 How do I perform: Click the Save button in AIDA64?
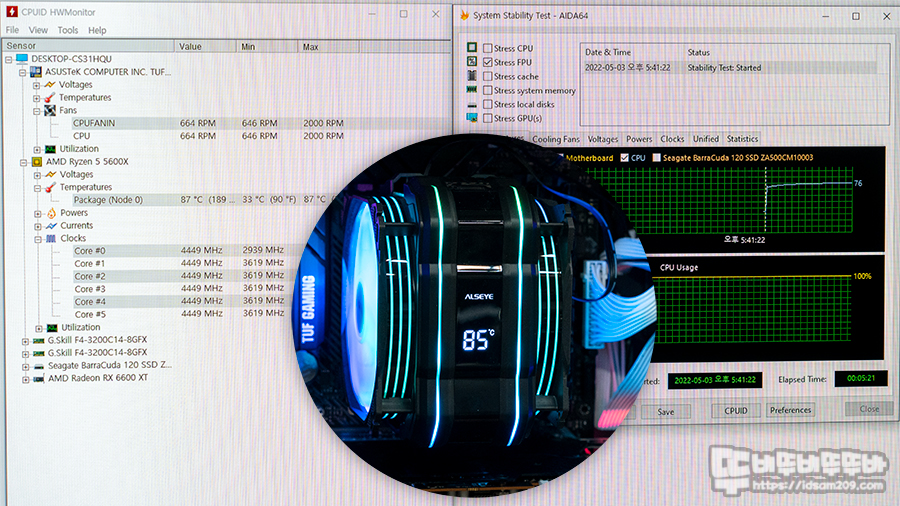pos(666,411)
